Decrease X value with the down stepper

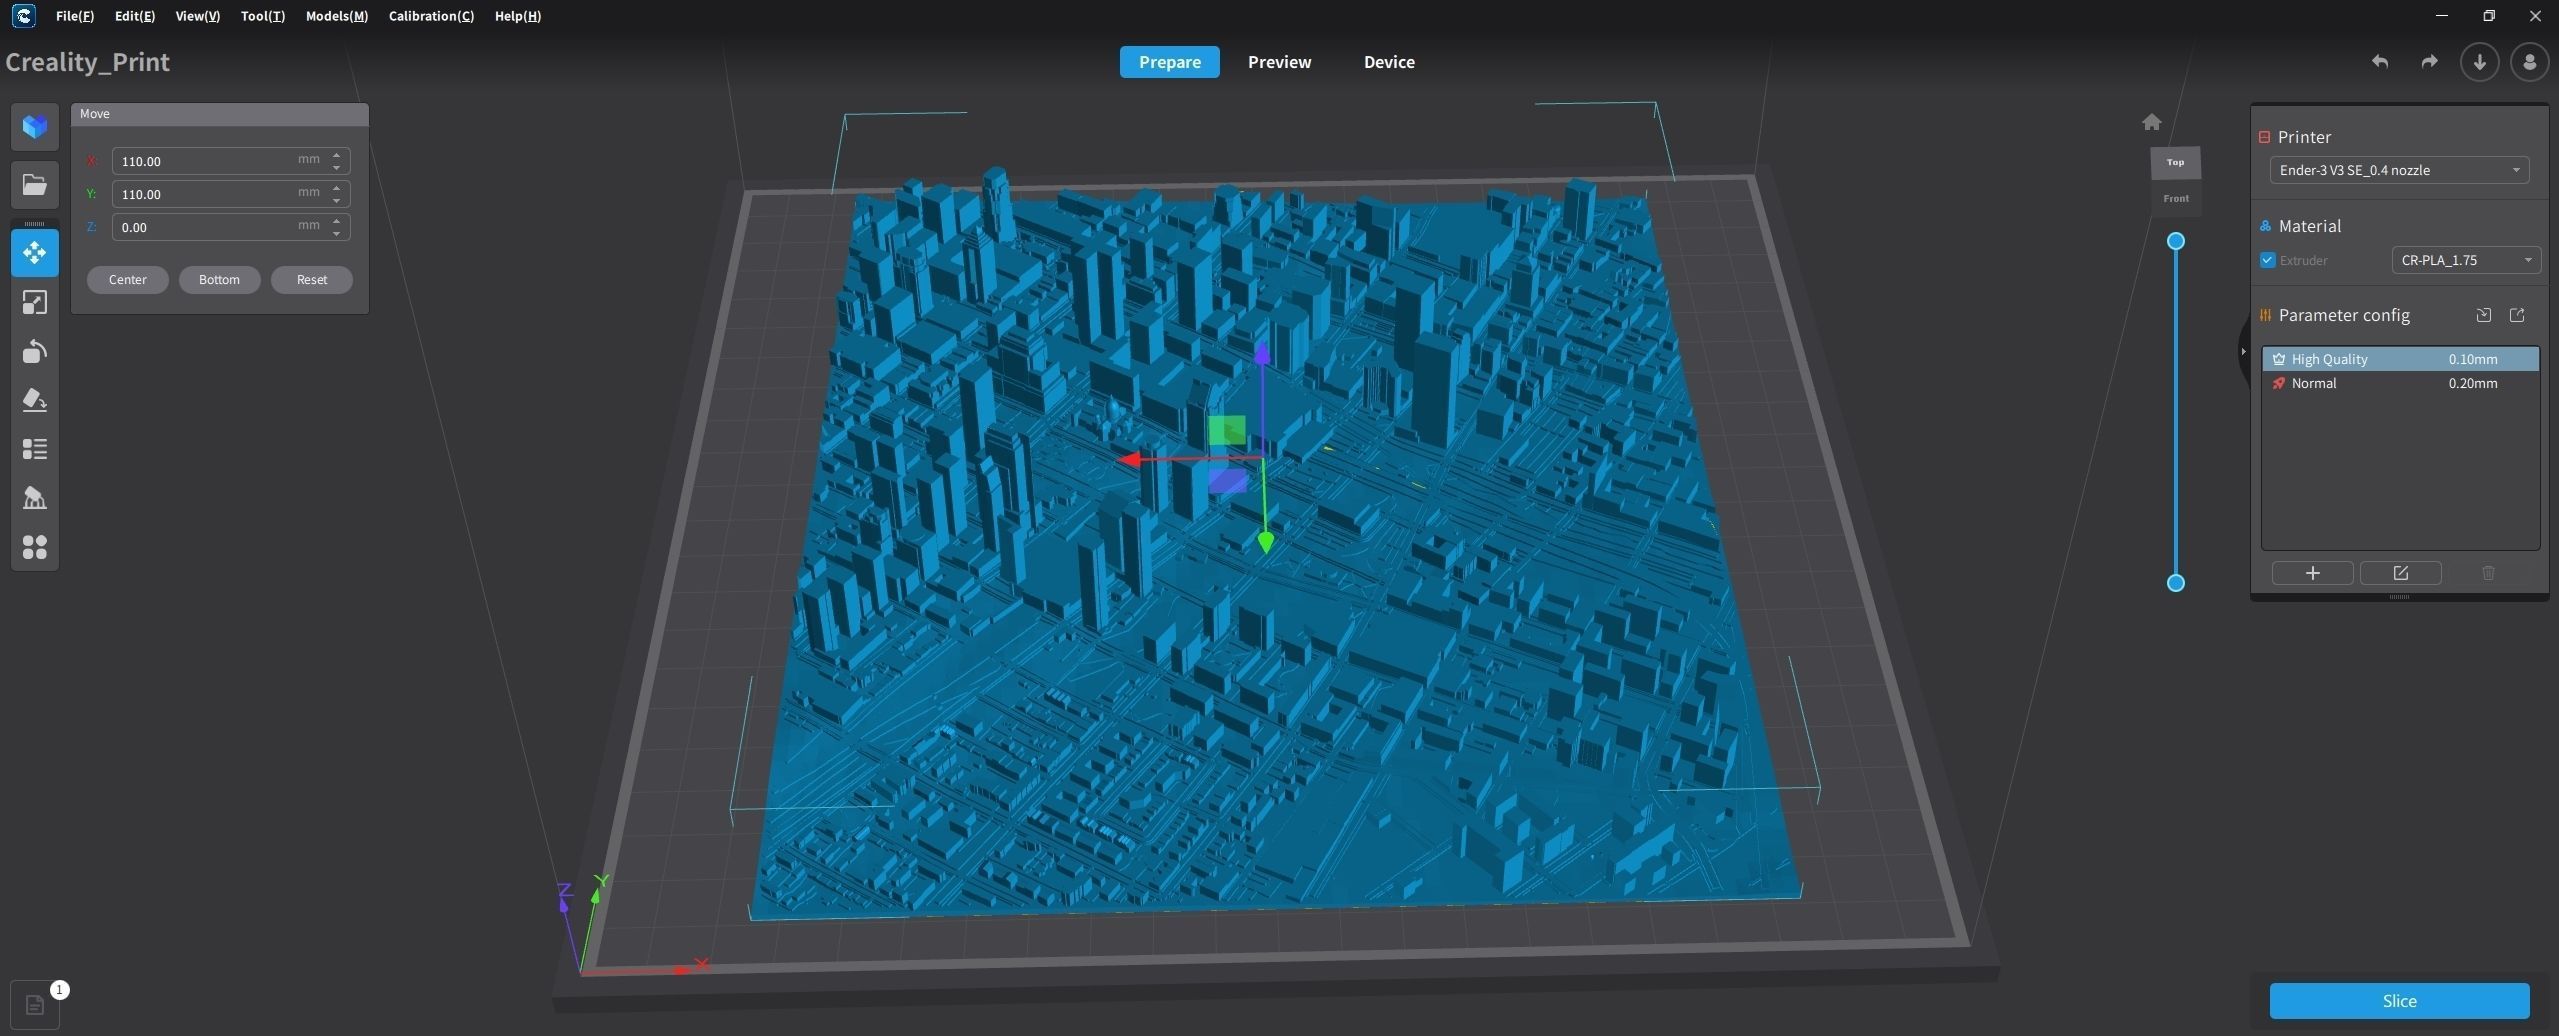point(337,167)
